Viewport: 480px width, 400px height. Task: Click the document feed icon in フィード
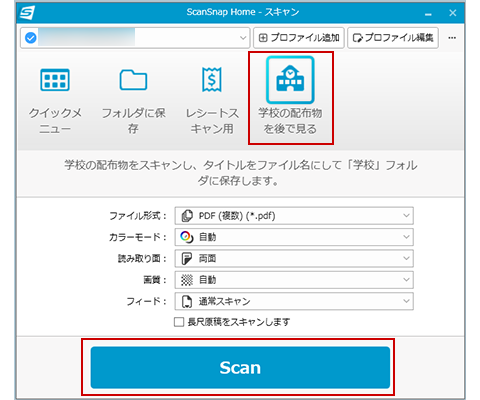[187, 301]
